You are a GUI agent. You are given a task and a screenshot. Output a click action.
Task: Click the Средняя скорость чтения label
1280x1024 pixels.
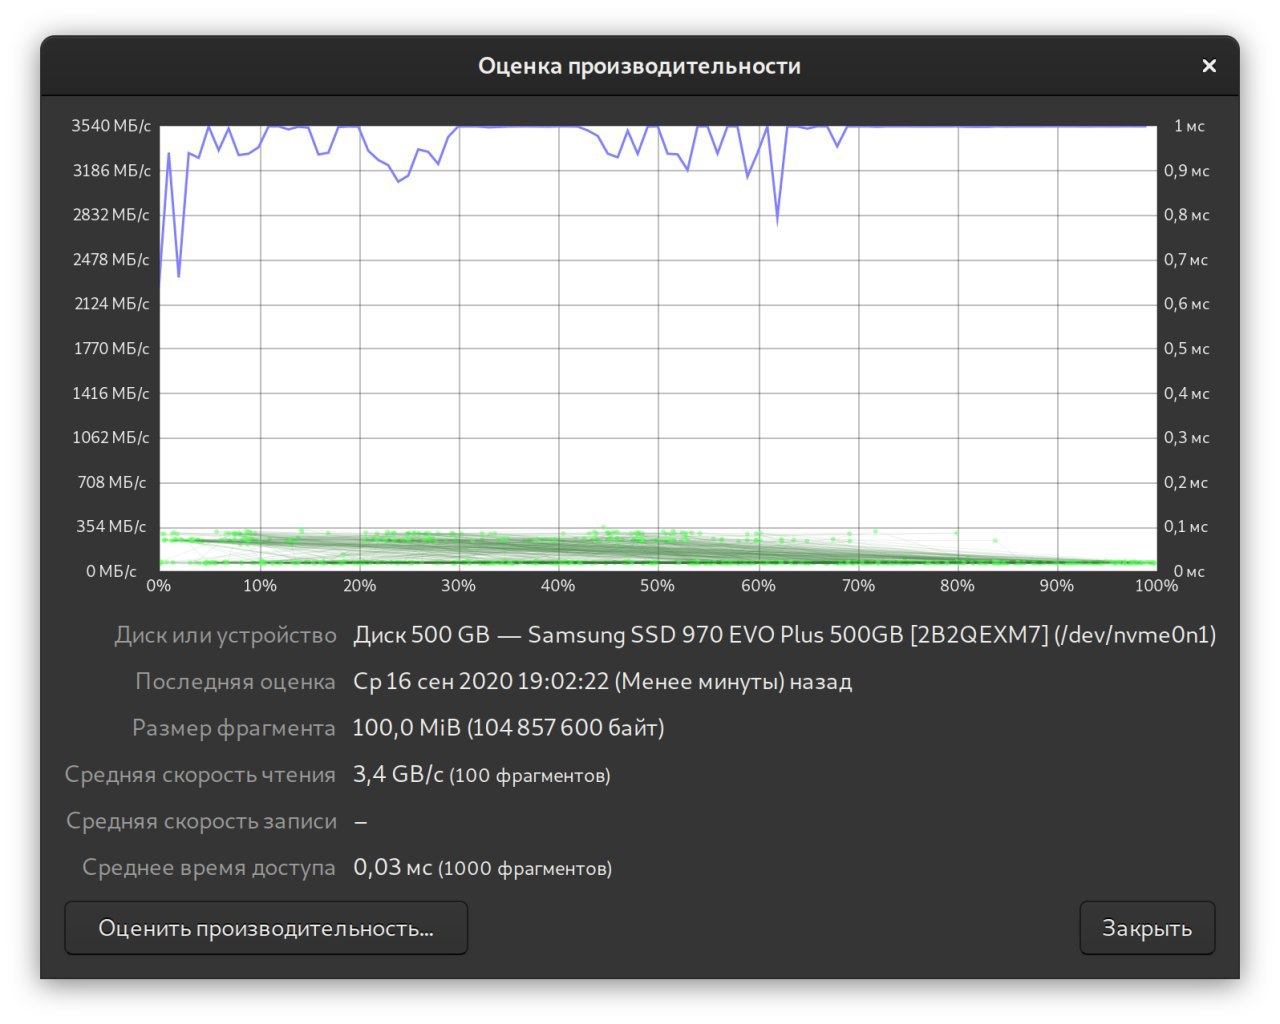tap(200, 775)
